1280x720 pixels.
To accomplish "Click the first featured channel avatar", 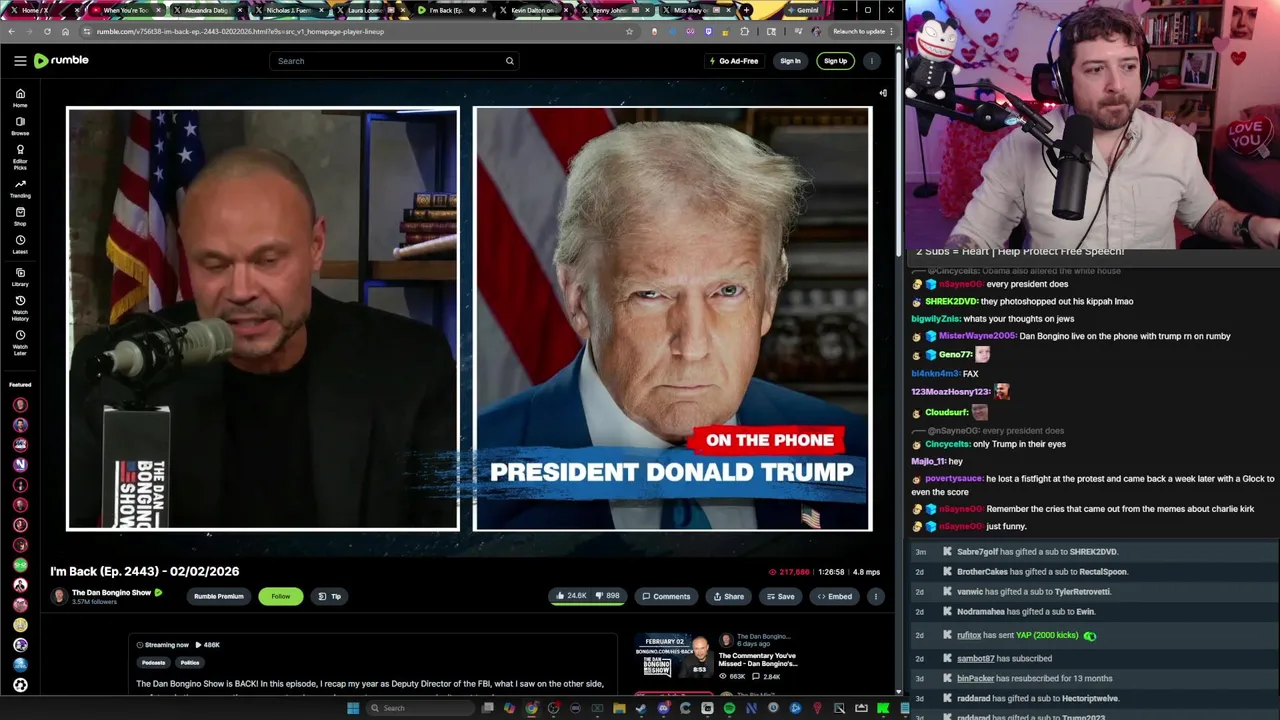I will [x=20, y=405].
